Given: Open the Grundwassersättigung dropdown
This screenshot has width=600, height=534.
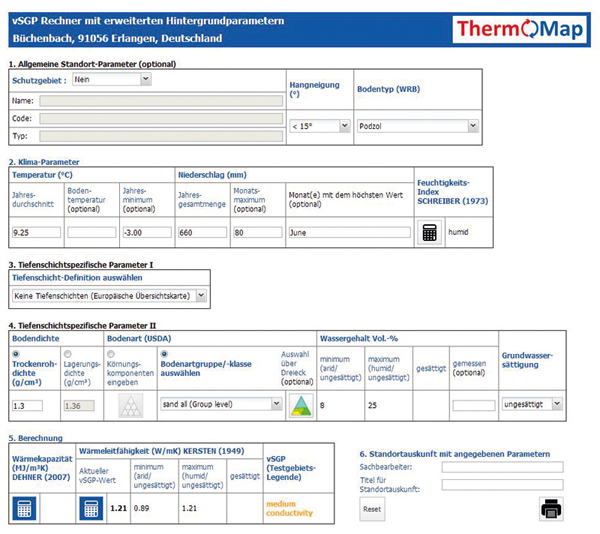Looking at the screenshot, I should [532, 404].
